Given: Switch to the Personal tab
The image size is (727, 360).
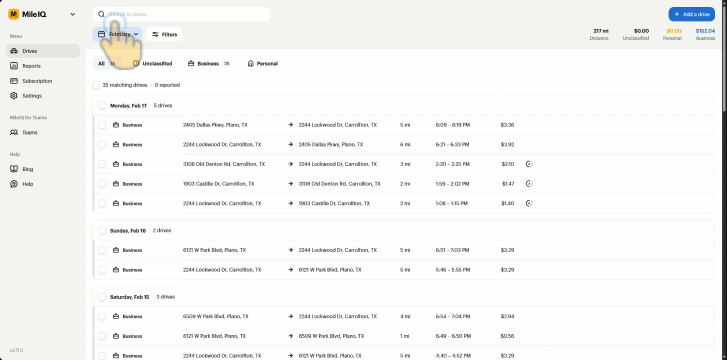Looking at the screenshot, I should pyautogui.click(x=262, y=64).
